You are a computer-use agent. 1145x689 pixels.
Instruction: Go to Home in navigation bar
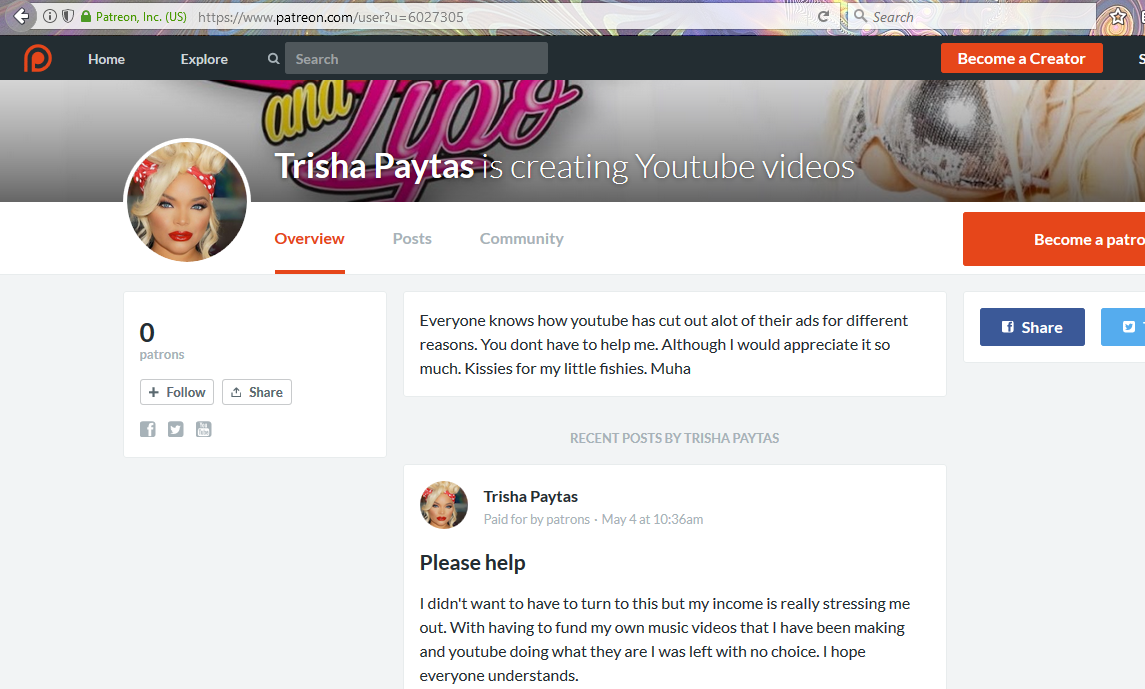(x=106, y=59)
